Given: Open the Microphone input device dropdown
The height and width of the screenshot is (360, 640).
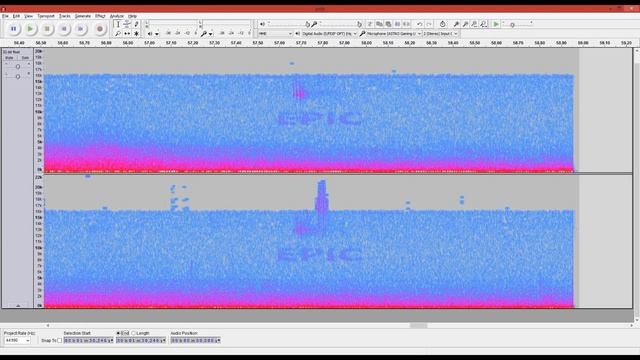Looking at the screenshot, I should tap(393, 33).
